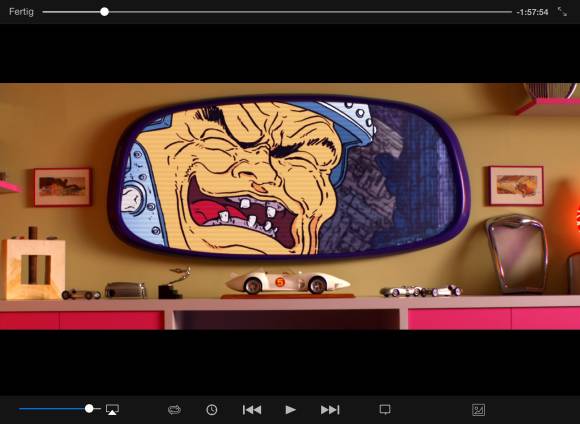
Task: Tap the video frame to hide controls
Action: coord(290,206)
